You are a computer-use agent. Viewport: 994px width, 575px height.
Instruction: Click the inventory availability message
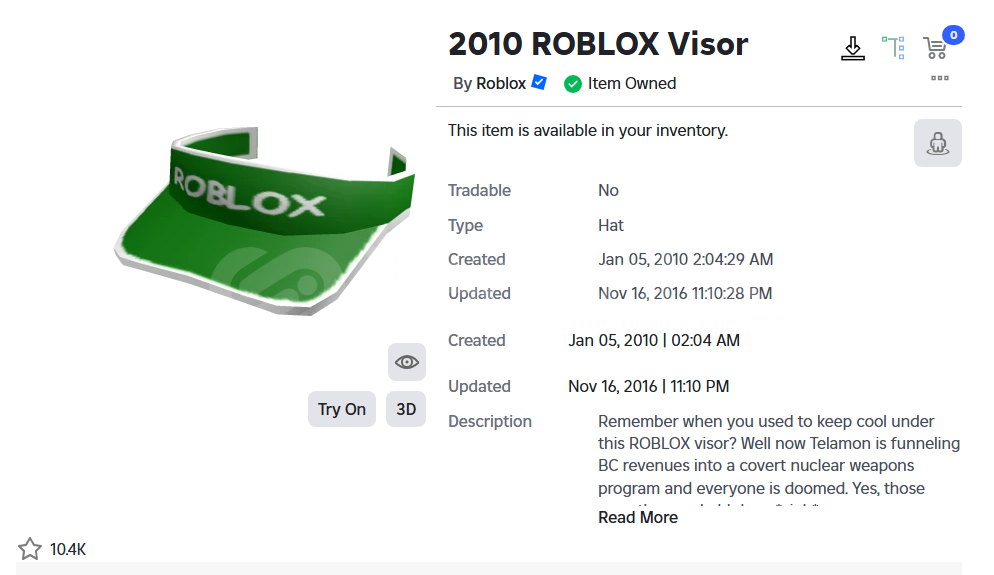588,131
